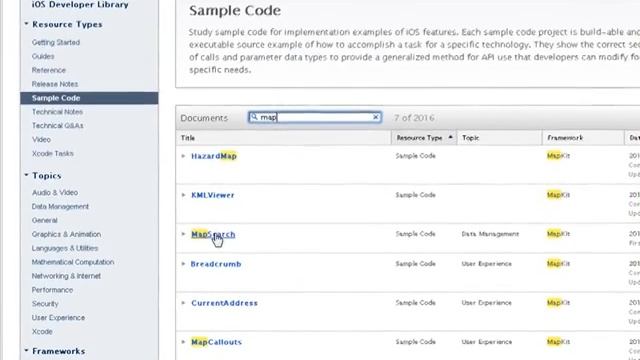Expand the MapCallouts row triangle

pyautogui.click(x=183, y=342)
